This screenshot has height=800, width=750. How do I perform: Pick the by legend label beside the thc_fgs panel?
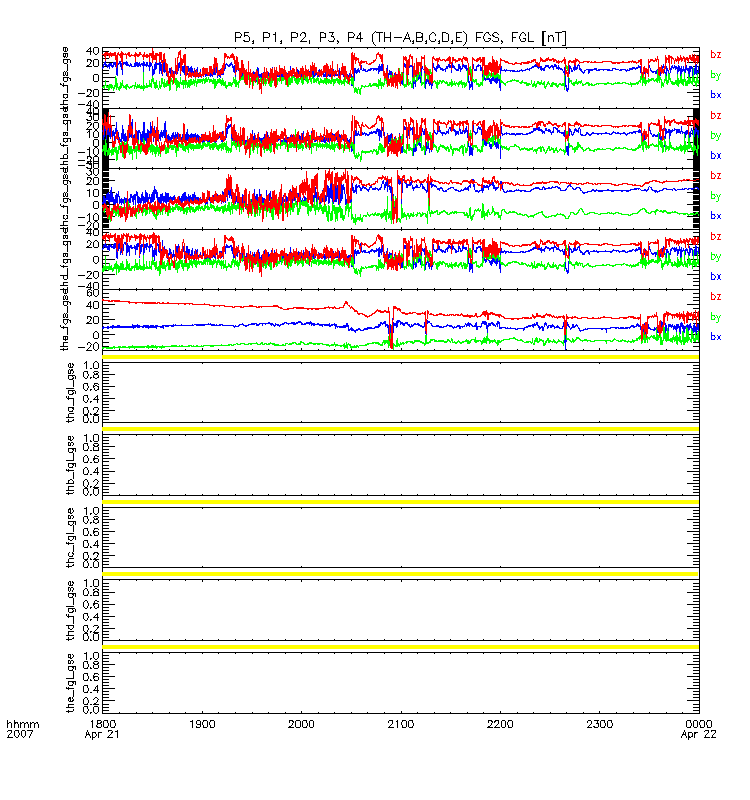[x=716, y=196]
